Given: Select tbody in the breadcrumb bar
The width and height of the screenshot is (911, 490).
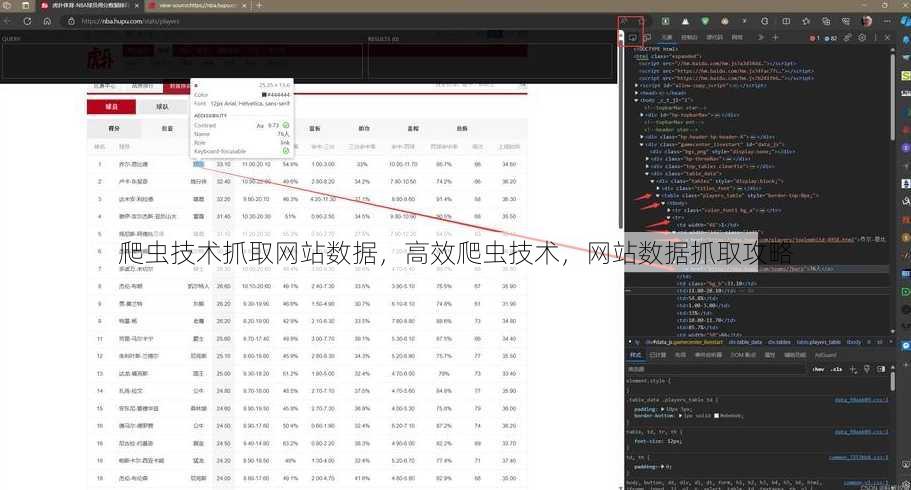Looking at the screenshot, I should point(853,342).
